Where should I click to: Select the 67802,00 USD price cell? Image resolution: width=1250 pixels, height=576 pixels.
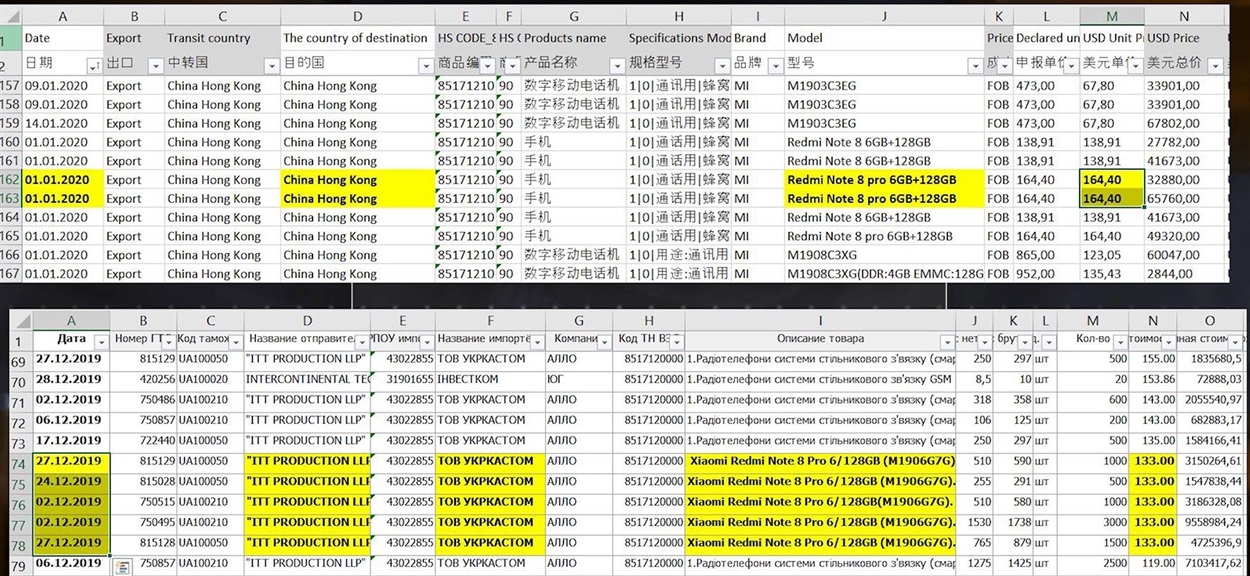pyautogui.click(x=1185, y=123)
